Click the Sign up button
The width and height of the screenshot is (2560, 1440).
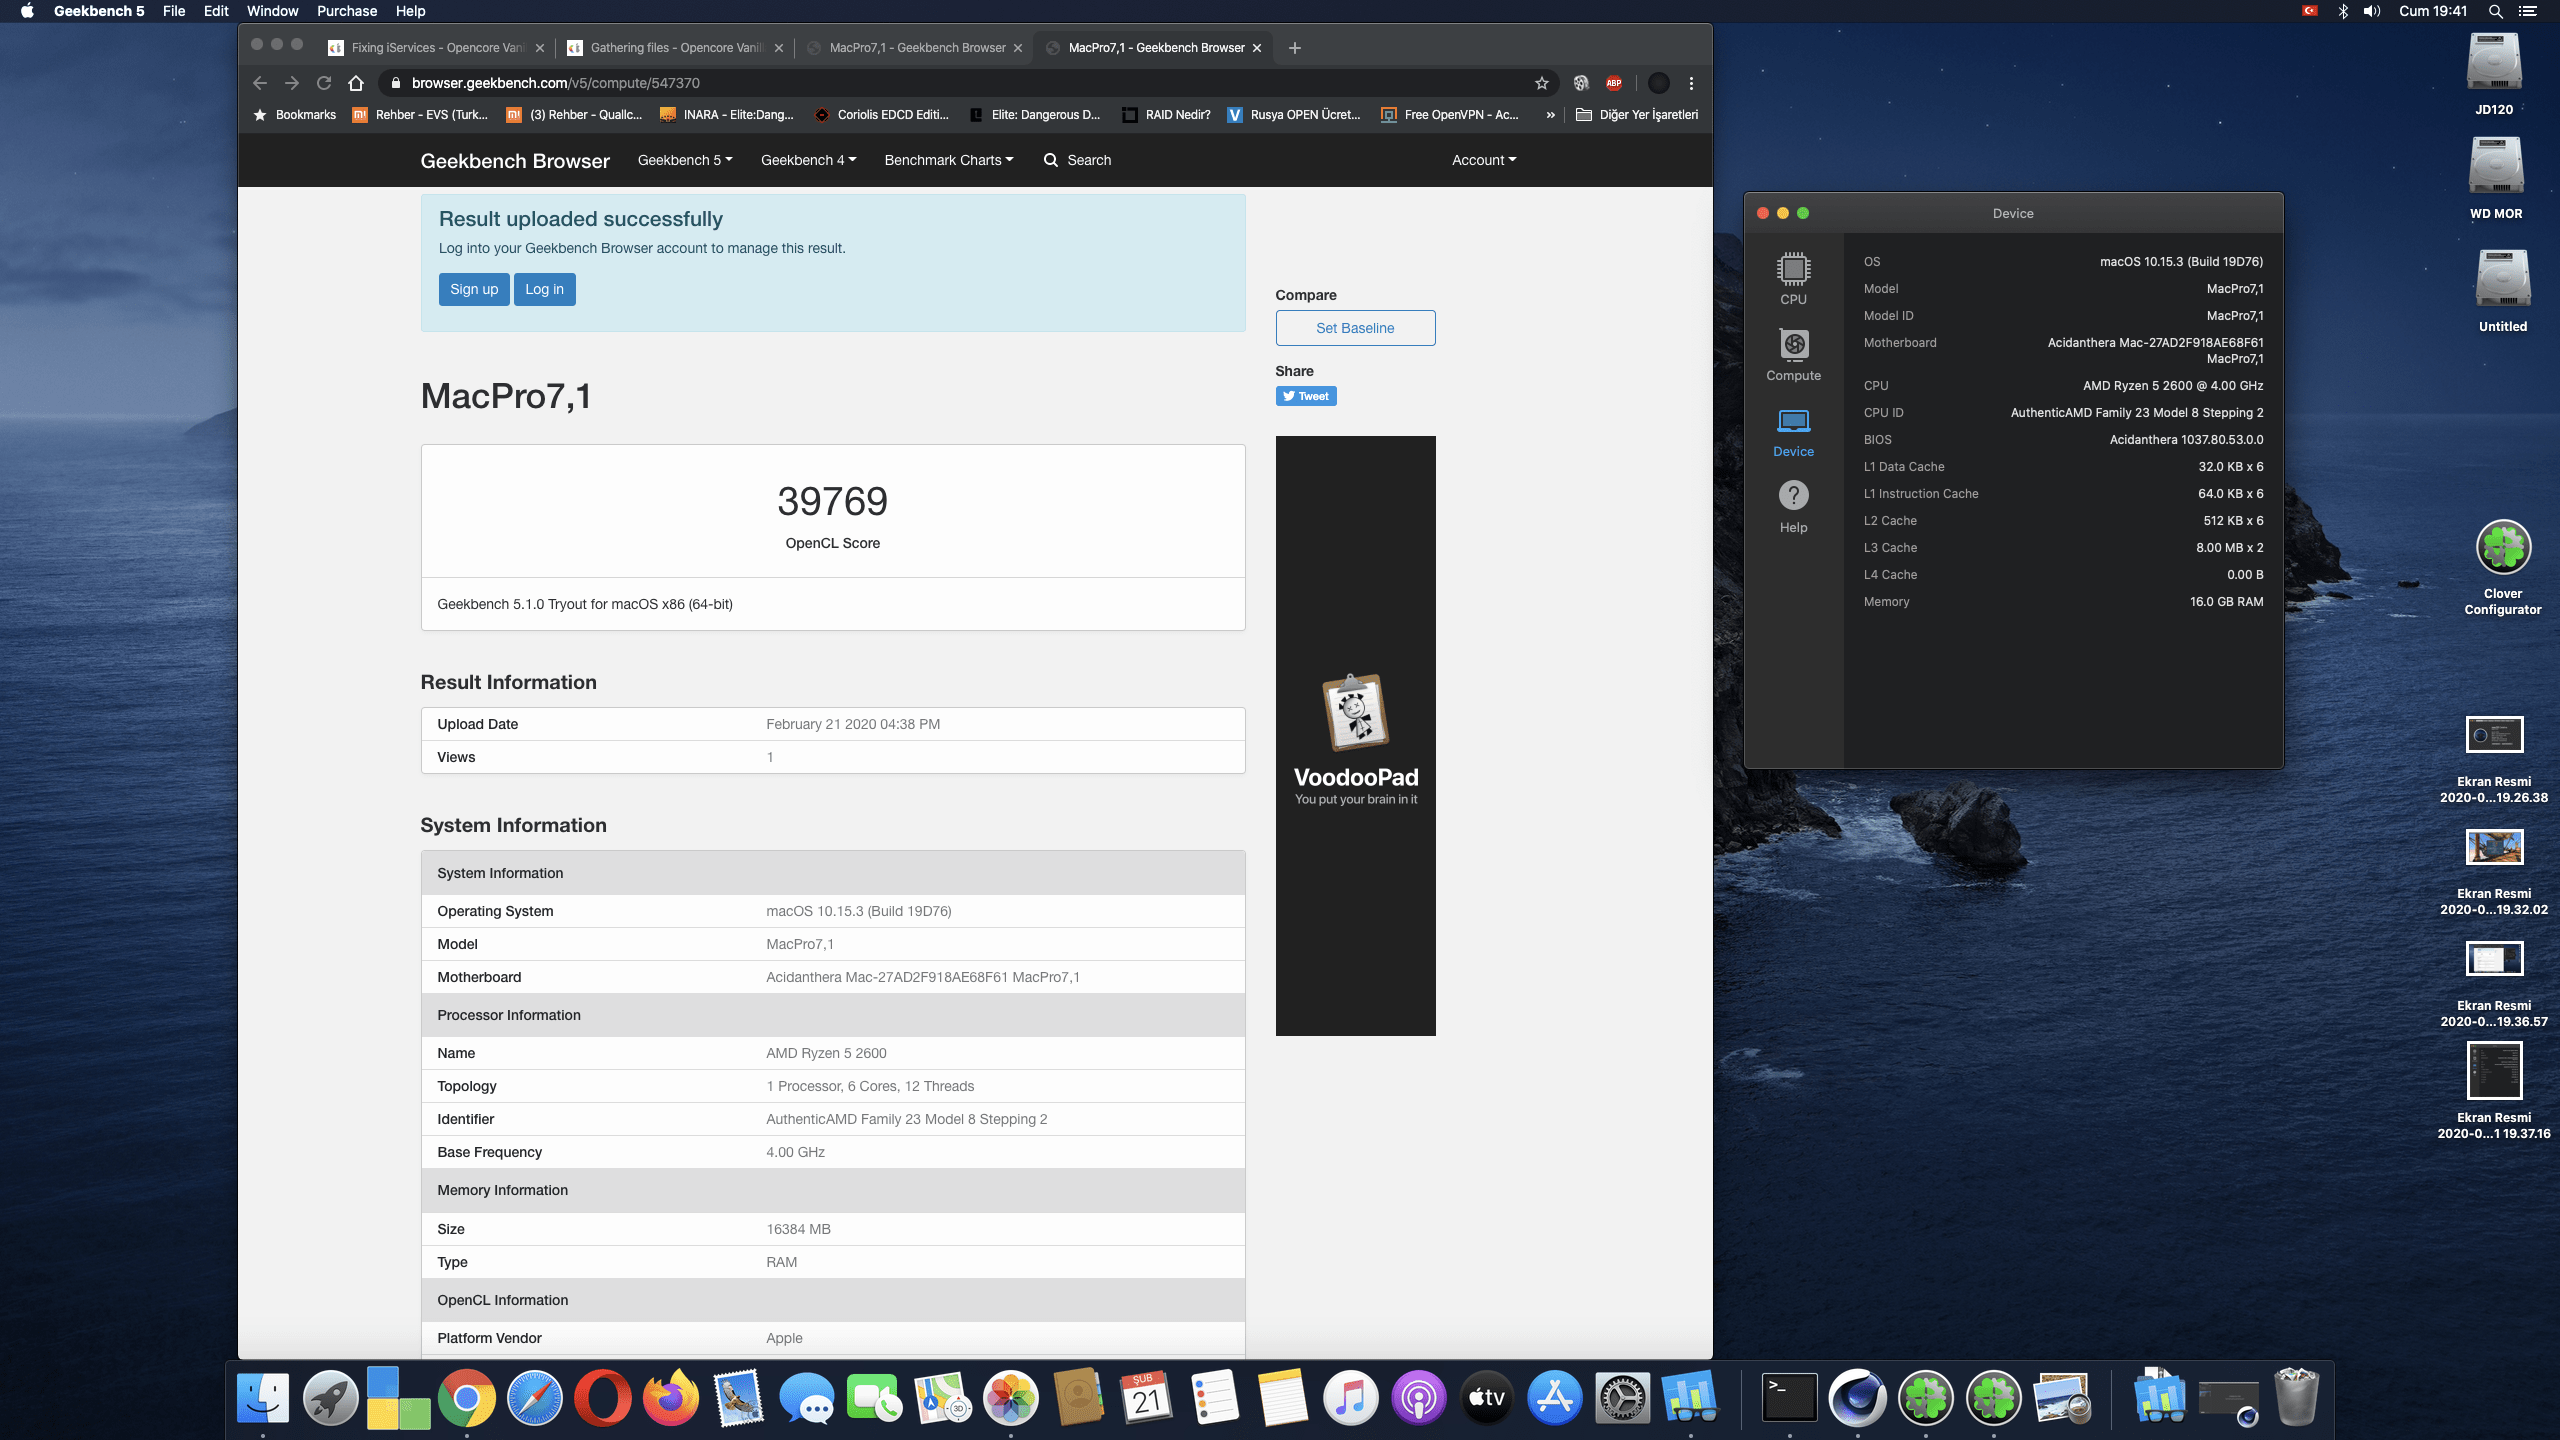coord(473,289)
